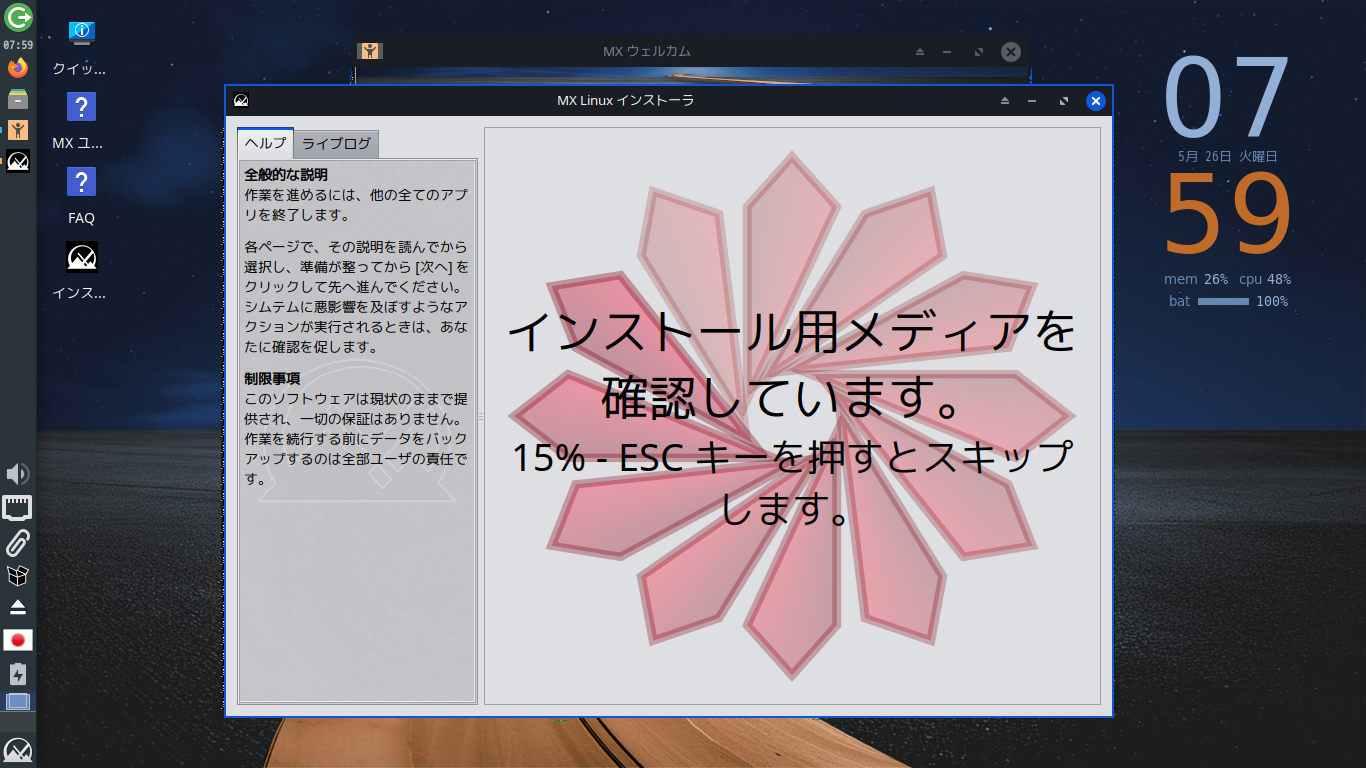Click the green logout icon in panel
Image resolution: width=1366 pixels, height=768 pixels.
click(x=18, y=17)
